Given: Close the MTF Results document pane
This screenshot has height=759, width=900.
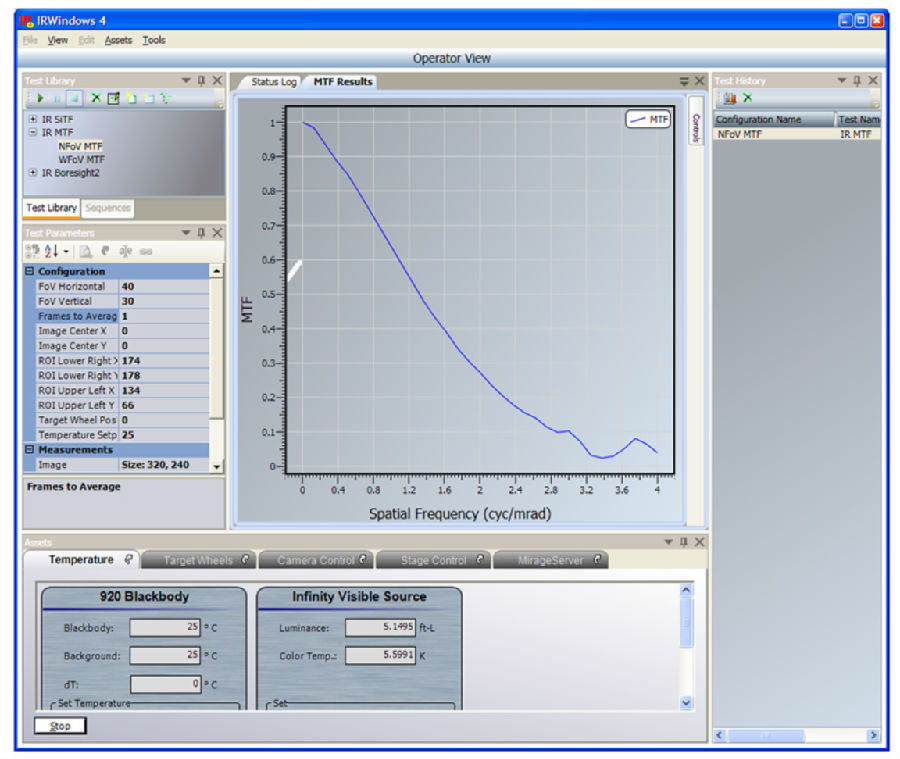Looking at the screenshot, I should 699,81.
